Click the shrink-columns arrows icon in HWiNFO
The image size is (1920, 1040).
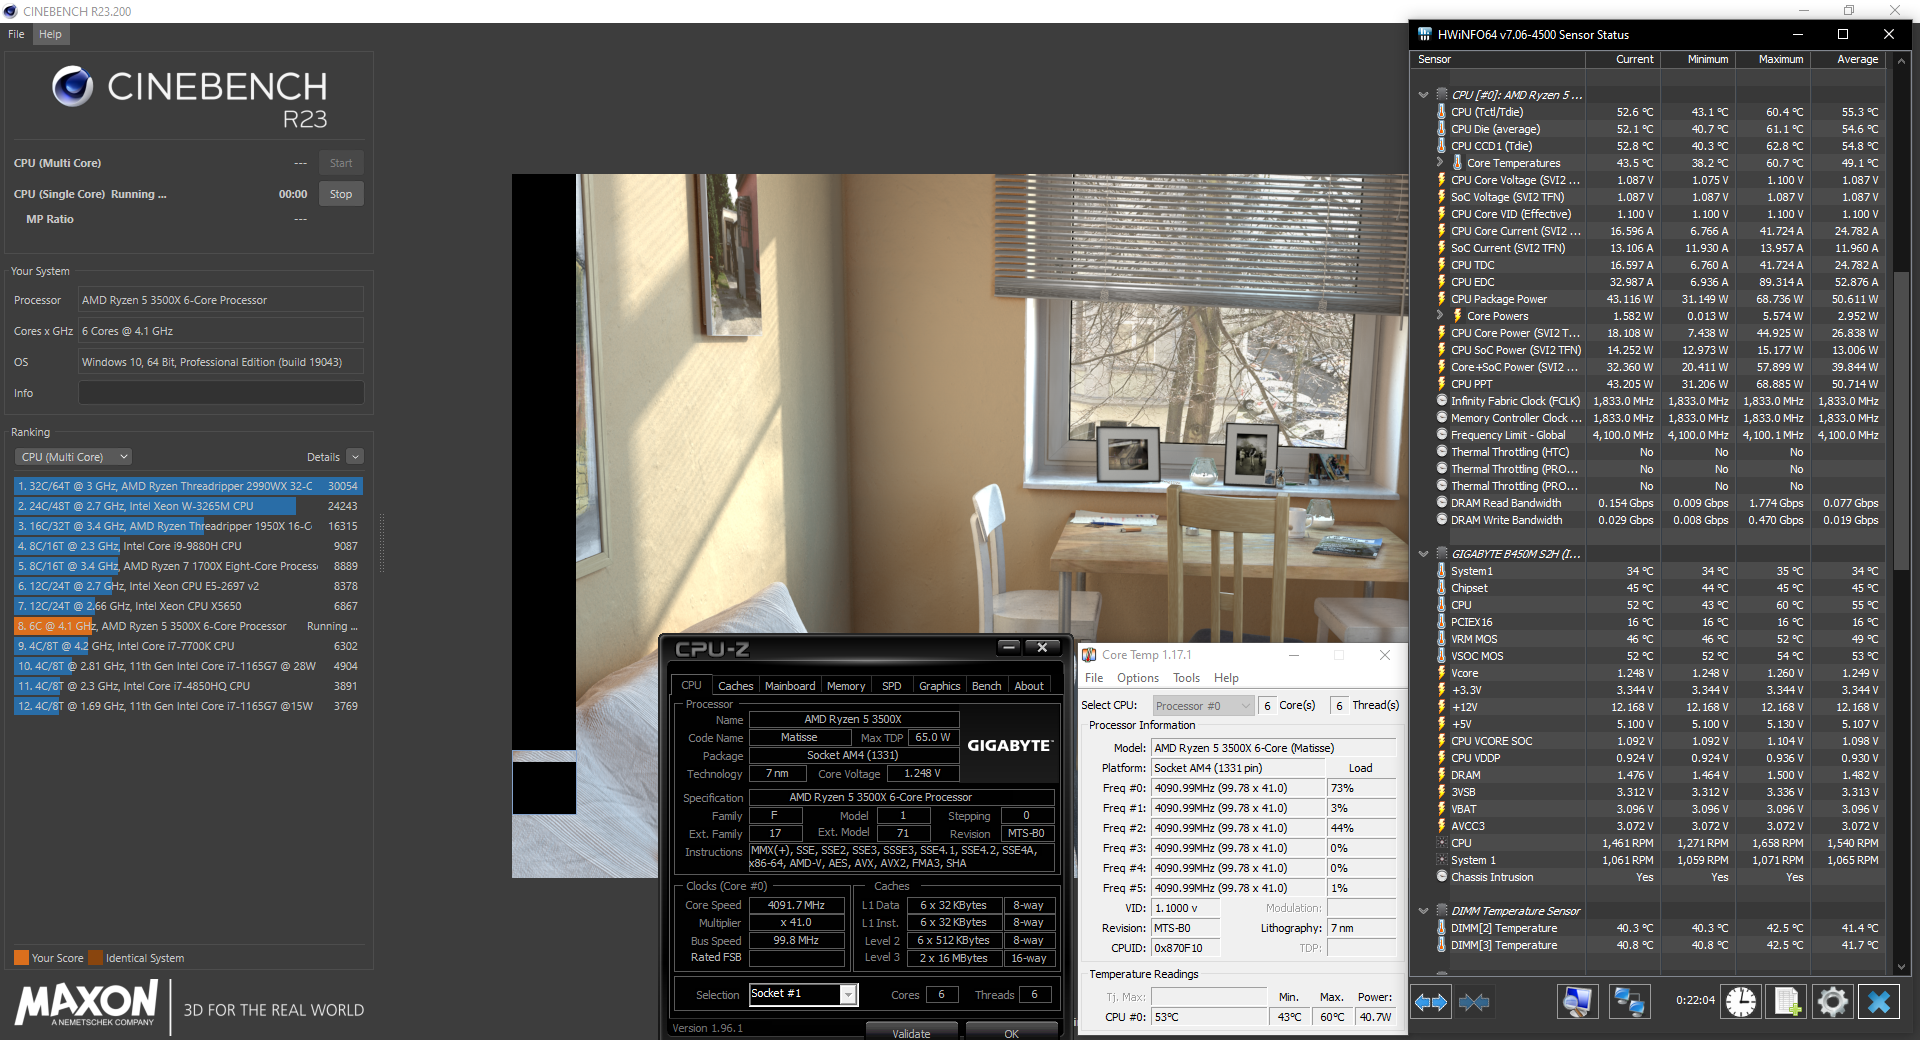(x=1474, y=1001)
